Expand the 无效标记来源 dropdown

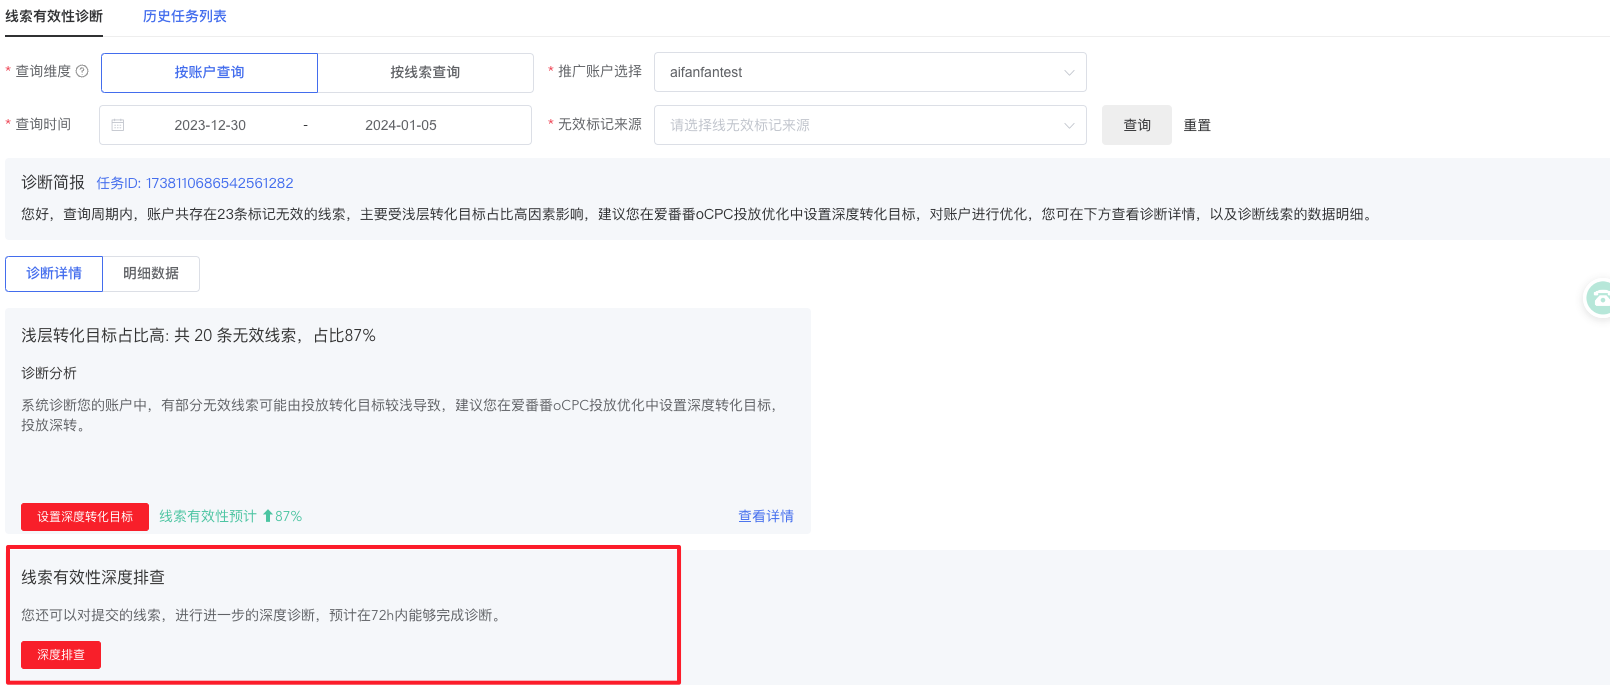pyautogui.click(x=869, y=125)
